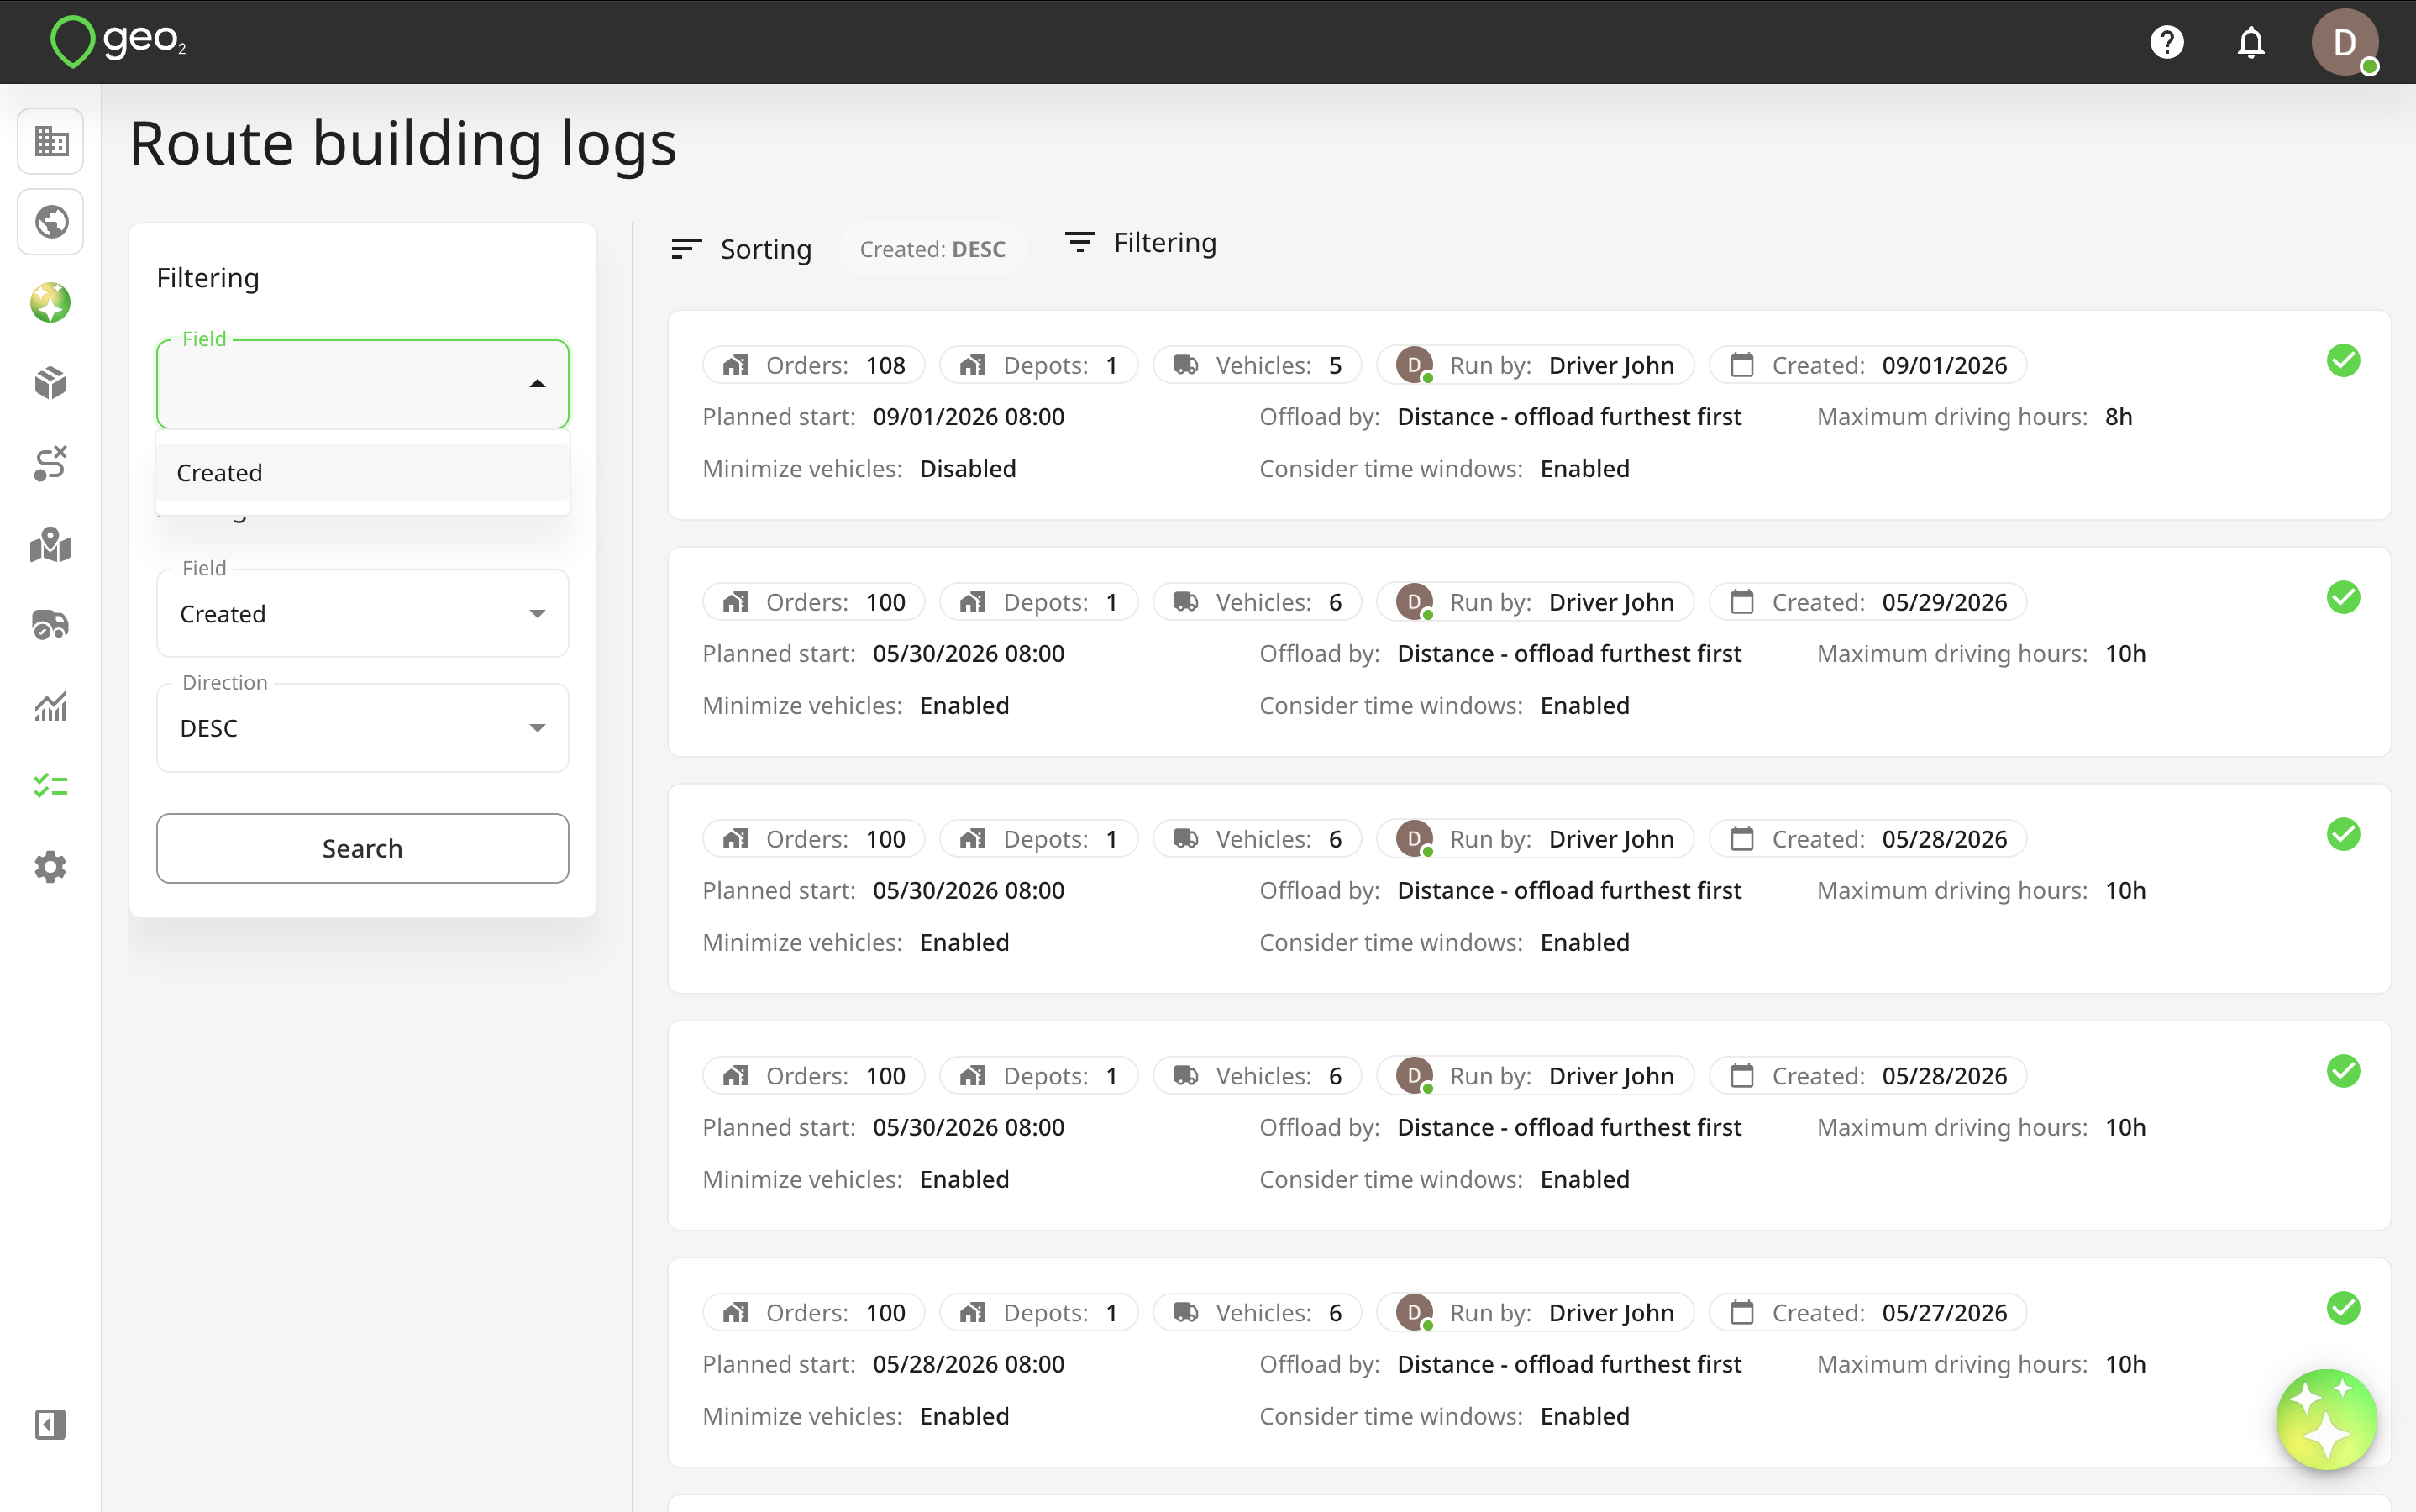Click Created: 09/01/2026 chip
Screen dimensions: 2416x1512
[1868, 365]
